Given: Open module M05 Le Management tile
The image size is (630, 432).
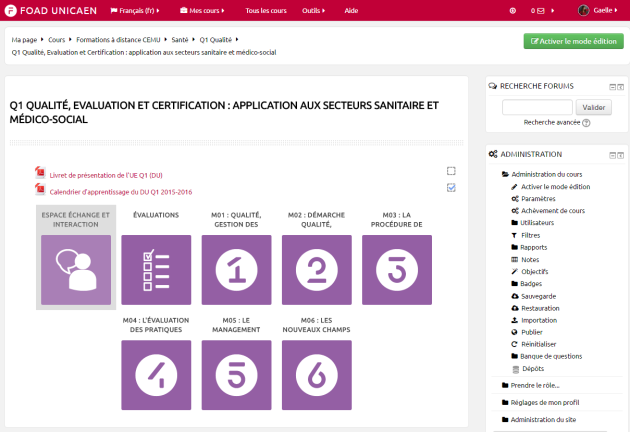Looking at the screenshot, I should pyautogui.click(x=236, y=374).
